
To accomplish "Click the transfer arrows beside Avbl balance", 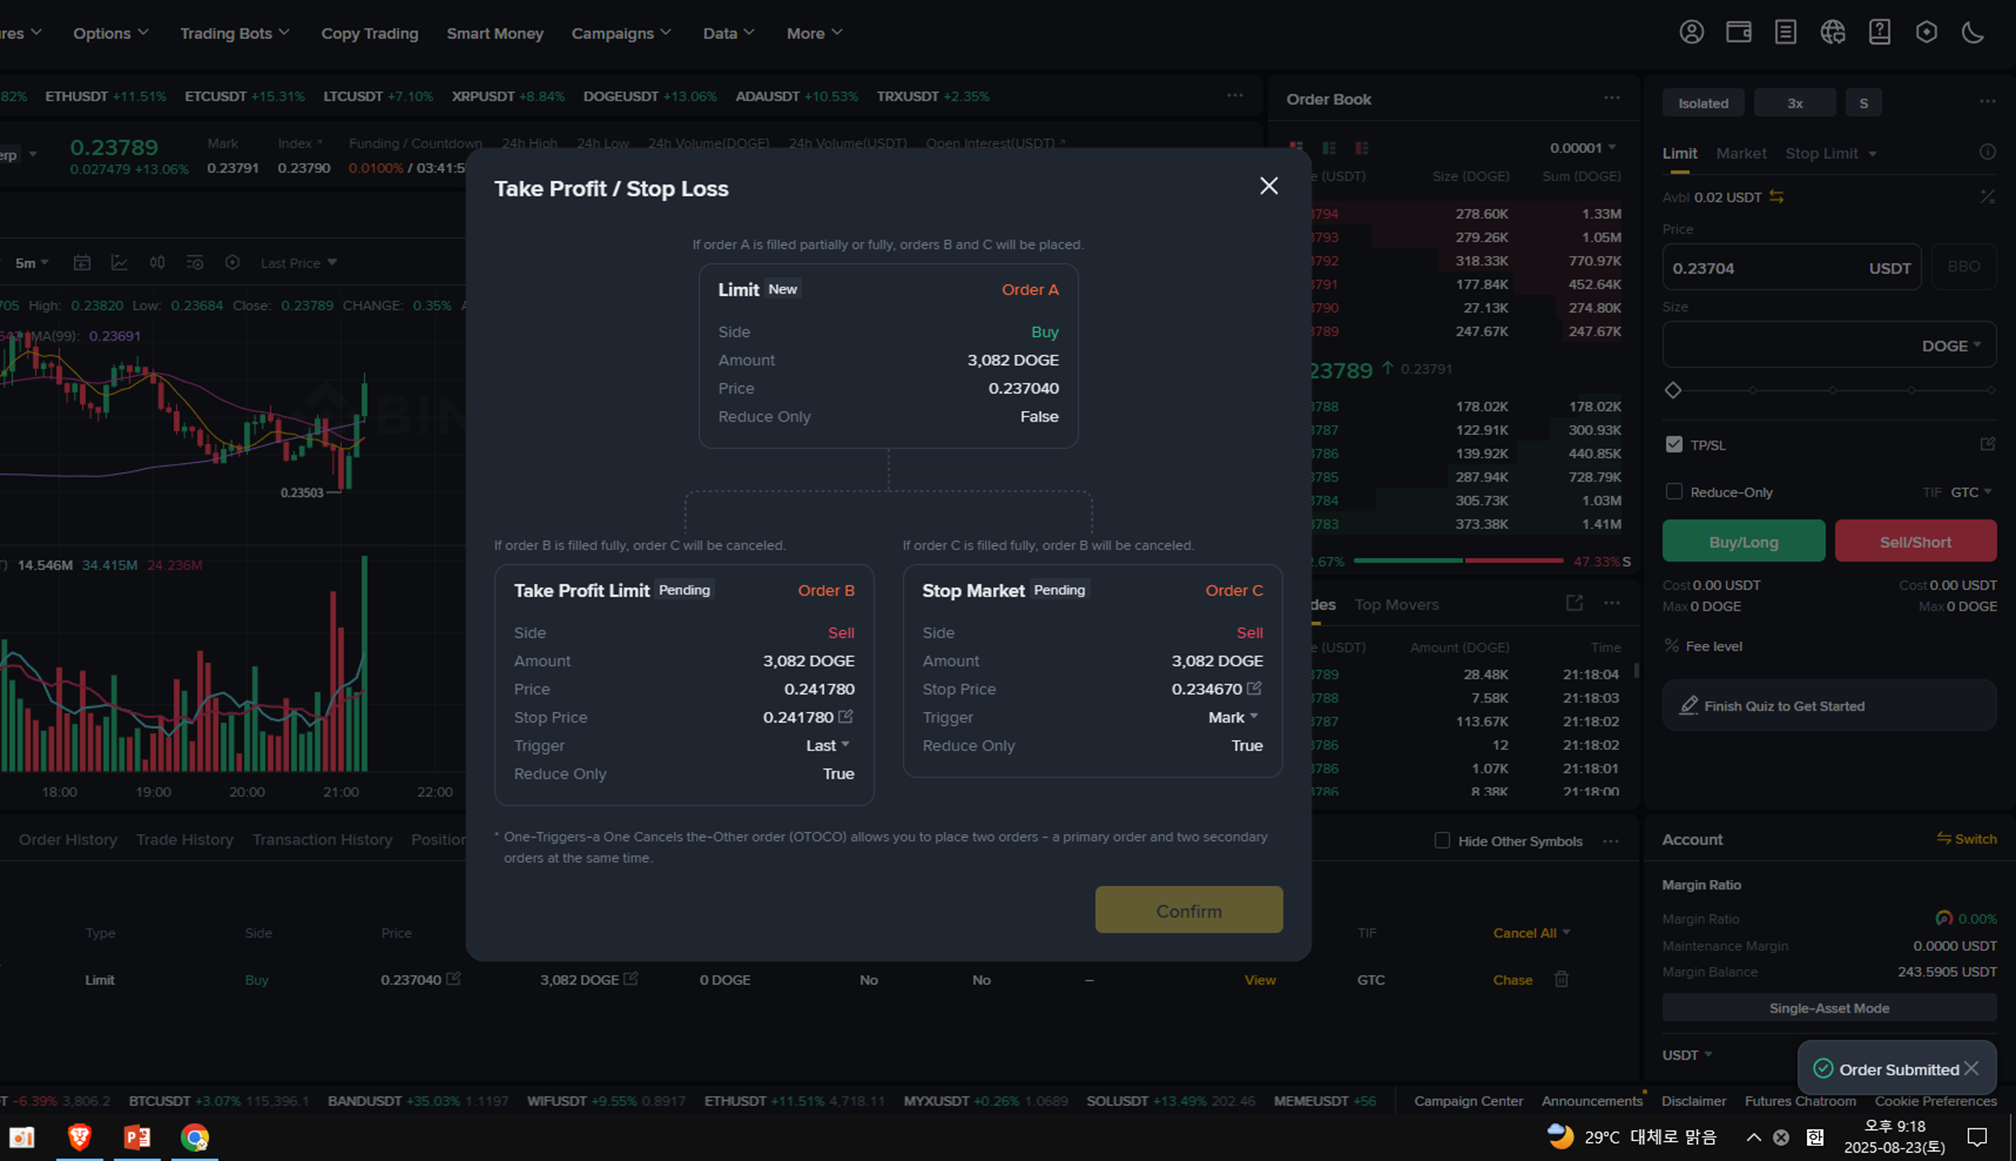I will tap(1776, 197).
